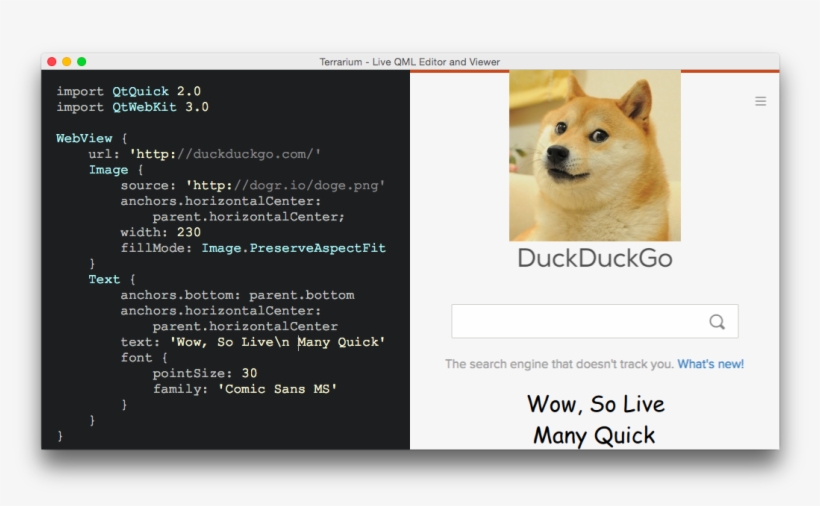820x506 pixels.
Task: Click the window title "Terrarium - Live QML Editor and Viewer"
Action: 409,62
